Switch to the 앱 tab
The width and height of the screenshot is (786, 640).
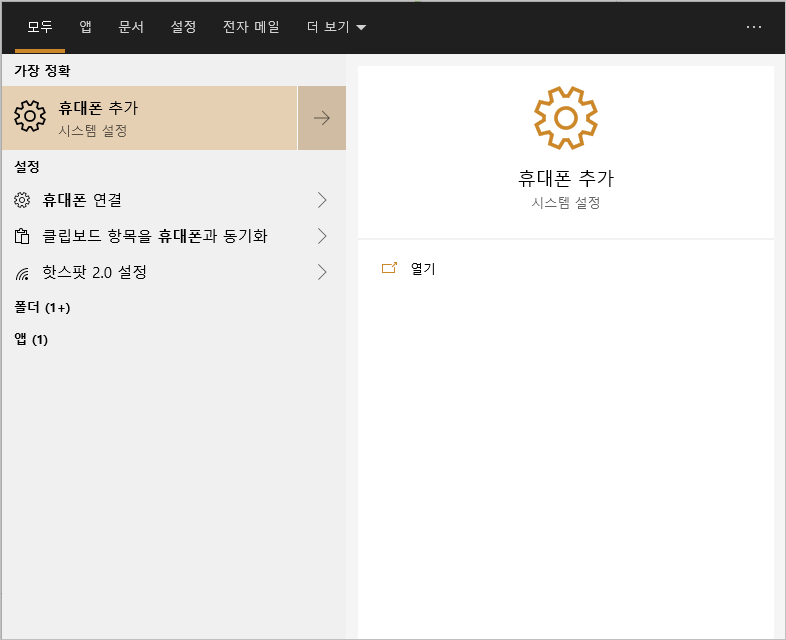click(86, 27)
